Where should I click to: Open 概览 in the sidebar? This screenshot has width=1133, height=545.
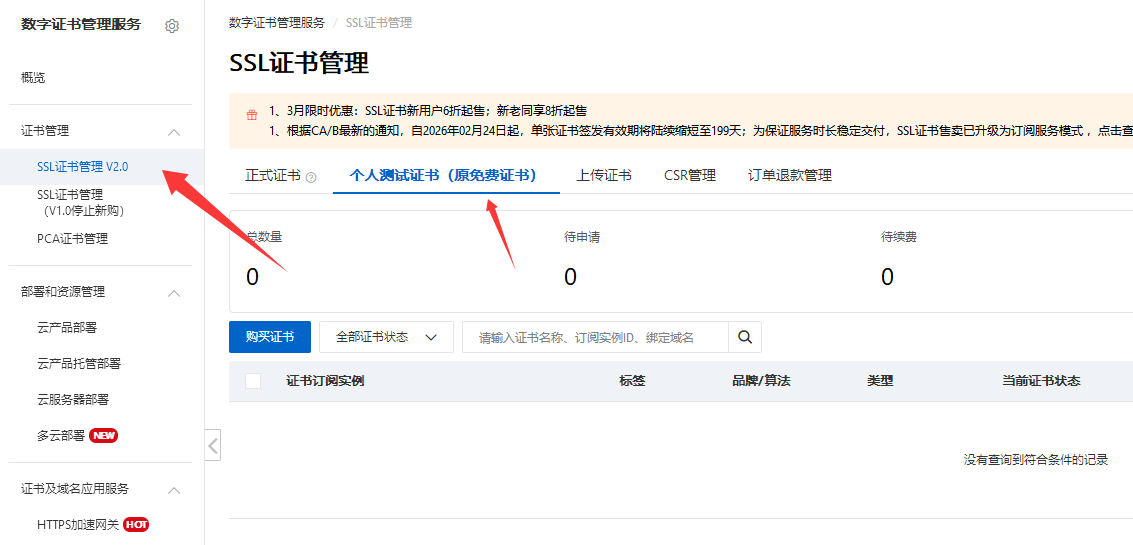pyautogui.click(x=33, y=78)
